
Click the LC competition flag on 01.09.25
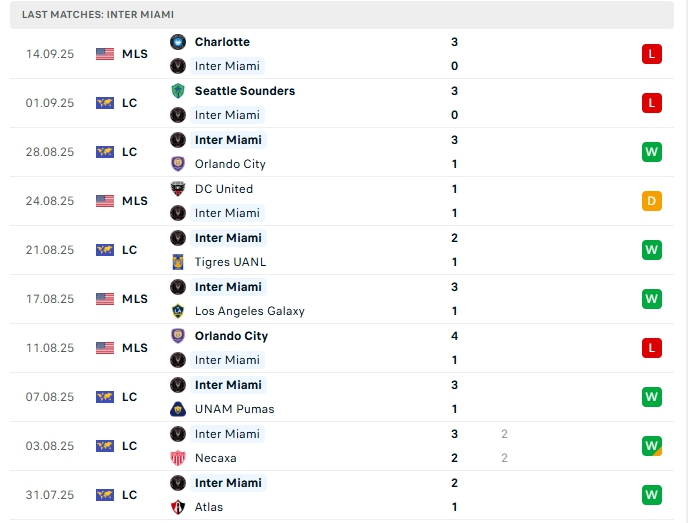(x=105, y=103)
